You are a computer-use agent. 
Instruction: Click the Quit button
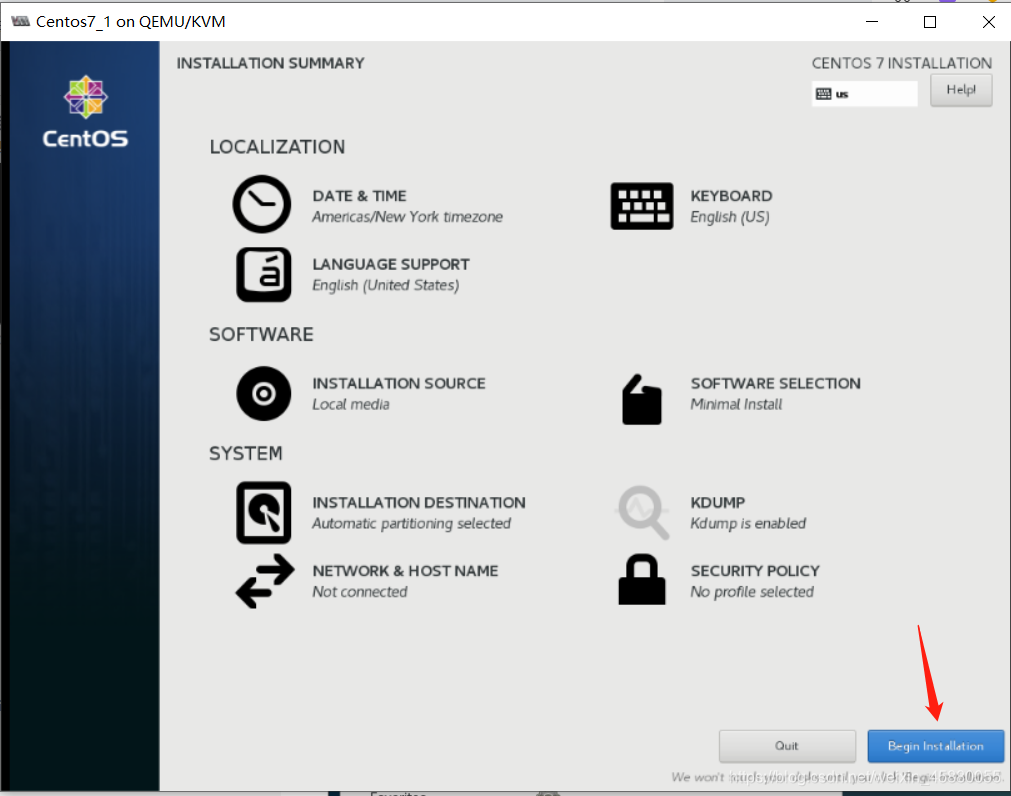pyautogui.click(x=787, y=746)
